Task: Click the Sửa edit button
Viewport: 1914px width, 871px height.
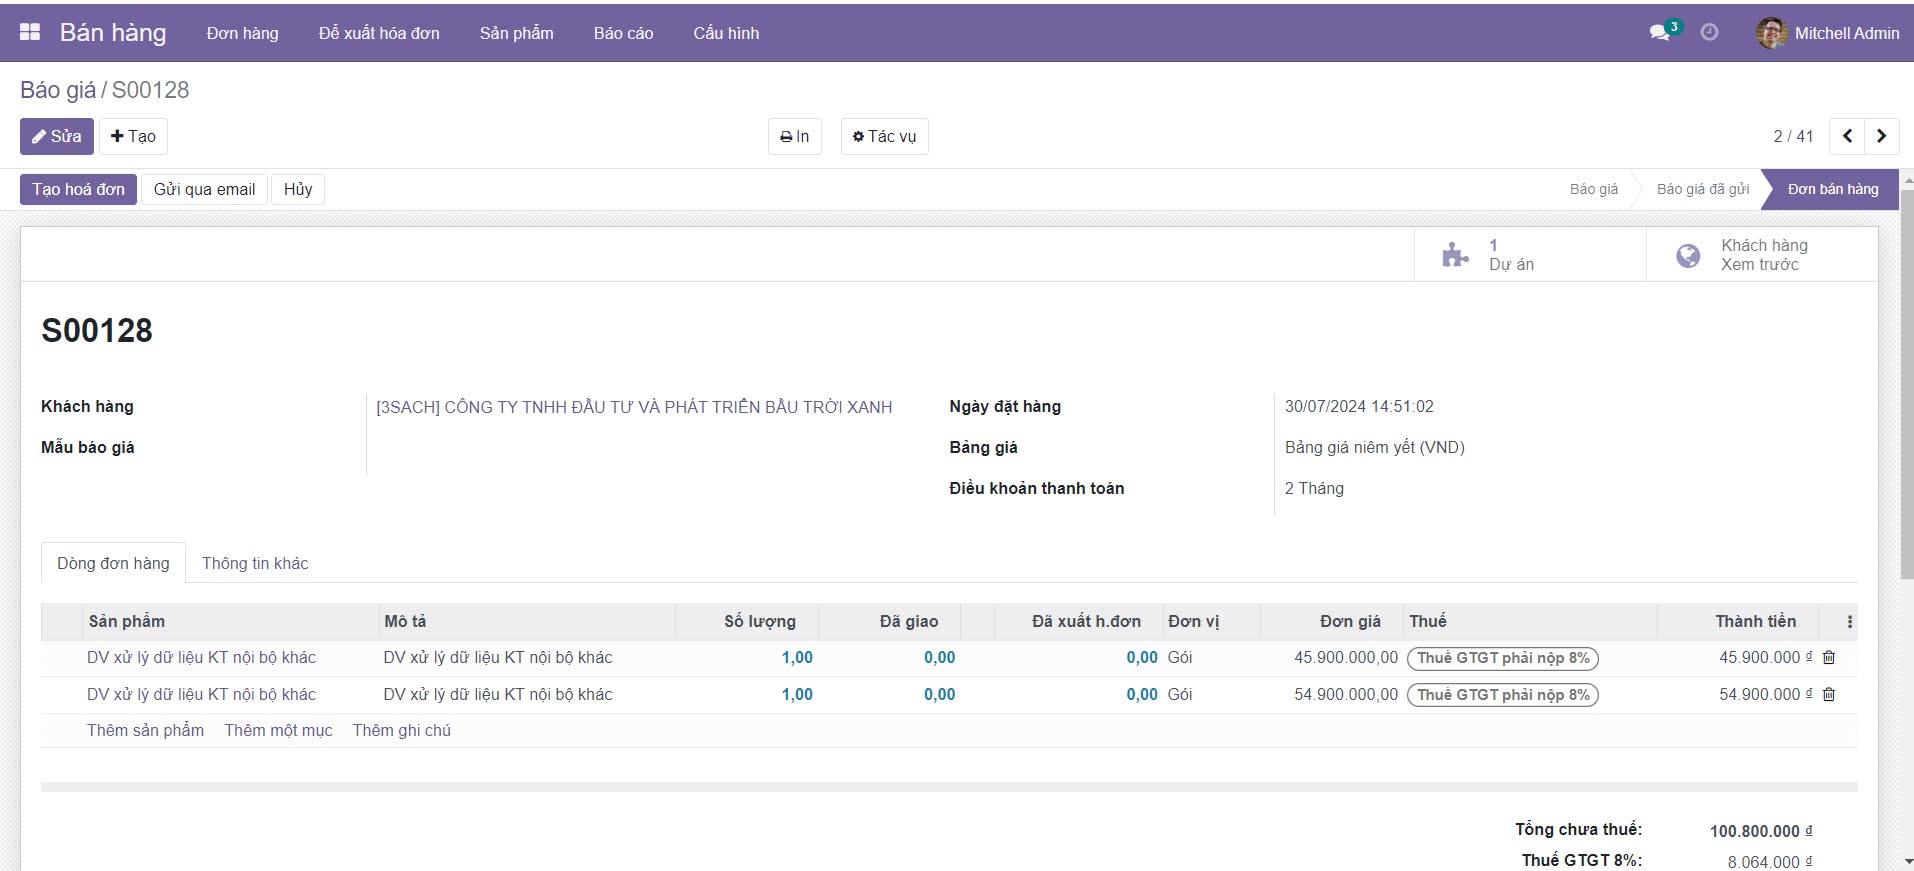Action: coord(57,136)
